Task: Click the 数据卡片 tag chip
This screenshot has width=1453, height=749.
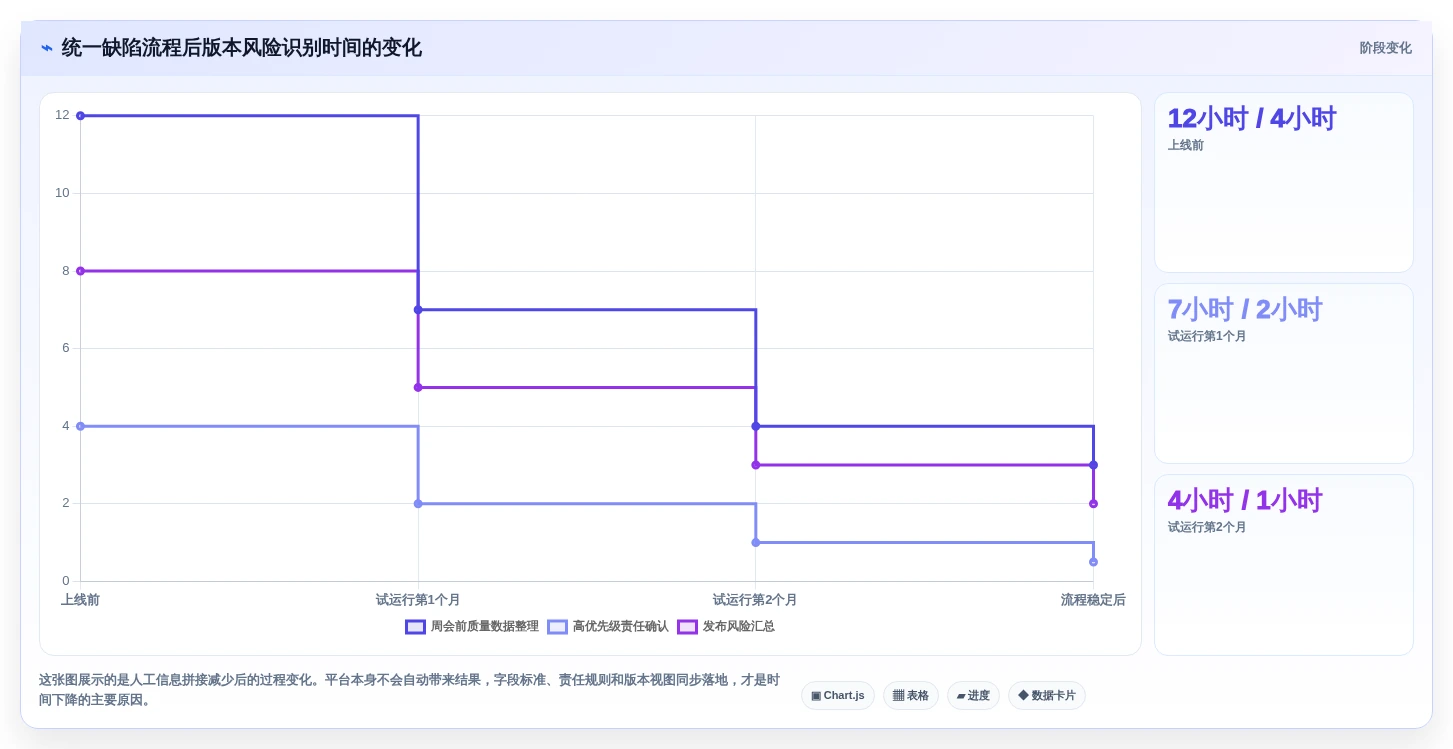Action: [1047, 696]
